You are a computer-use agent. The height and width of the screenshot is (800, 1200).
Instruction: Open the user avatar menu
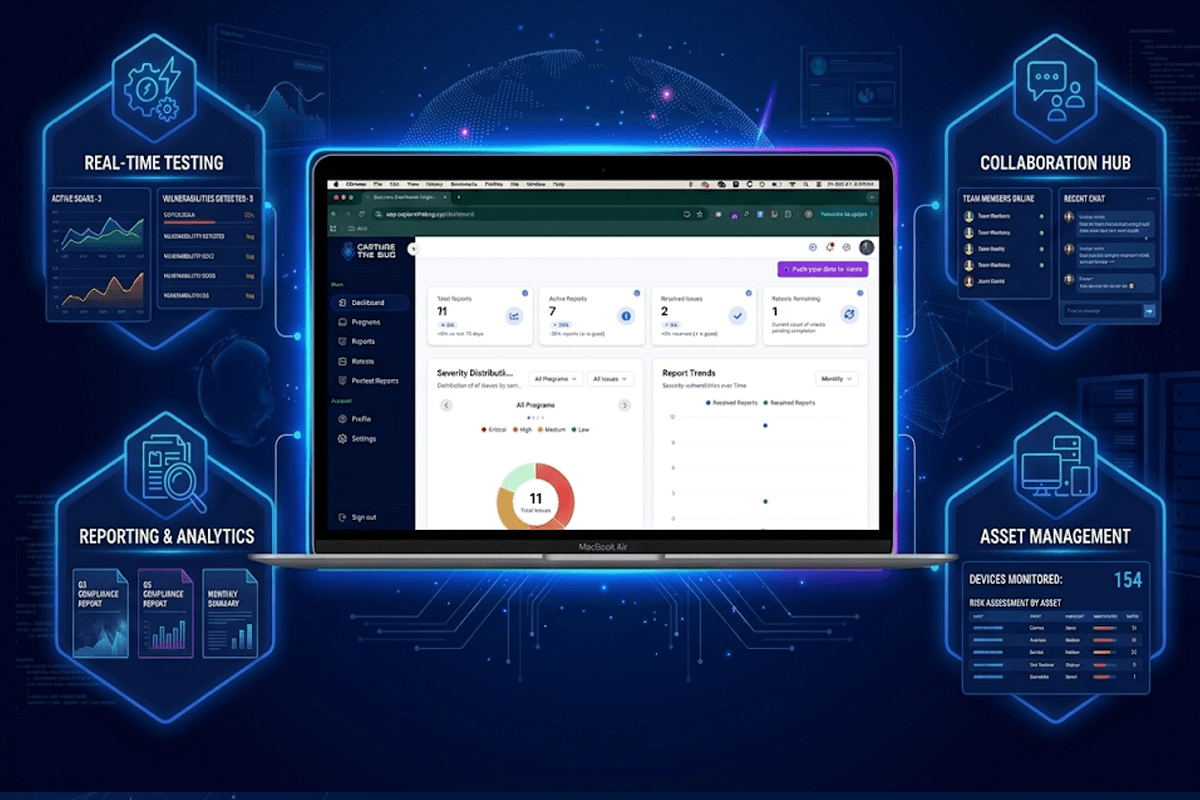866,247
